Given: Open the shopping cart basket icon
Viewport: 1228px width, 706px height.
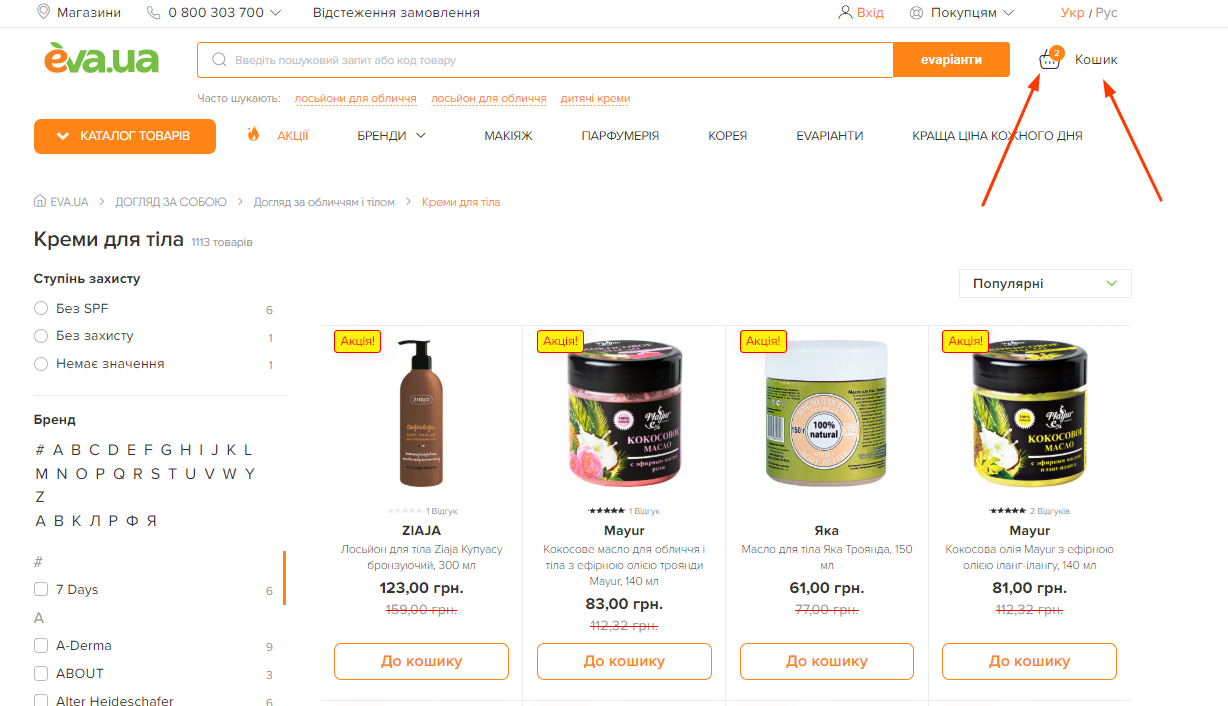Looking at the screenshot, I should 1050,59.
